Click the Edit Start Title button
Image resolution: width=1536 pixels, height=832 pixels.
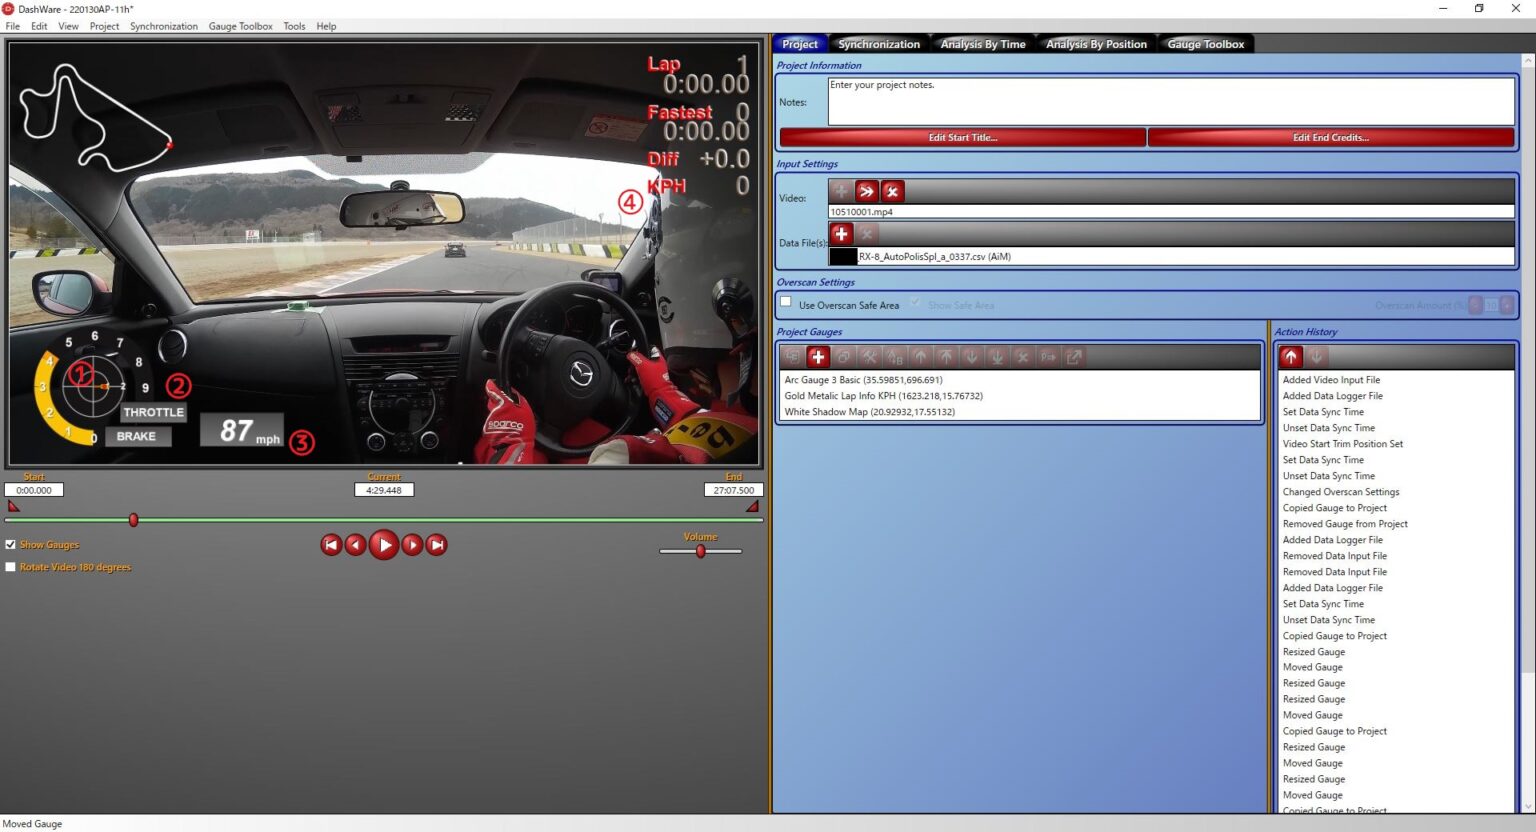(x=961, y=137)
